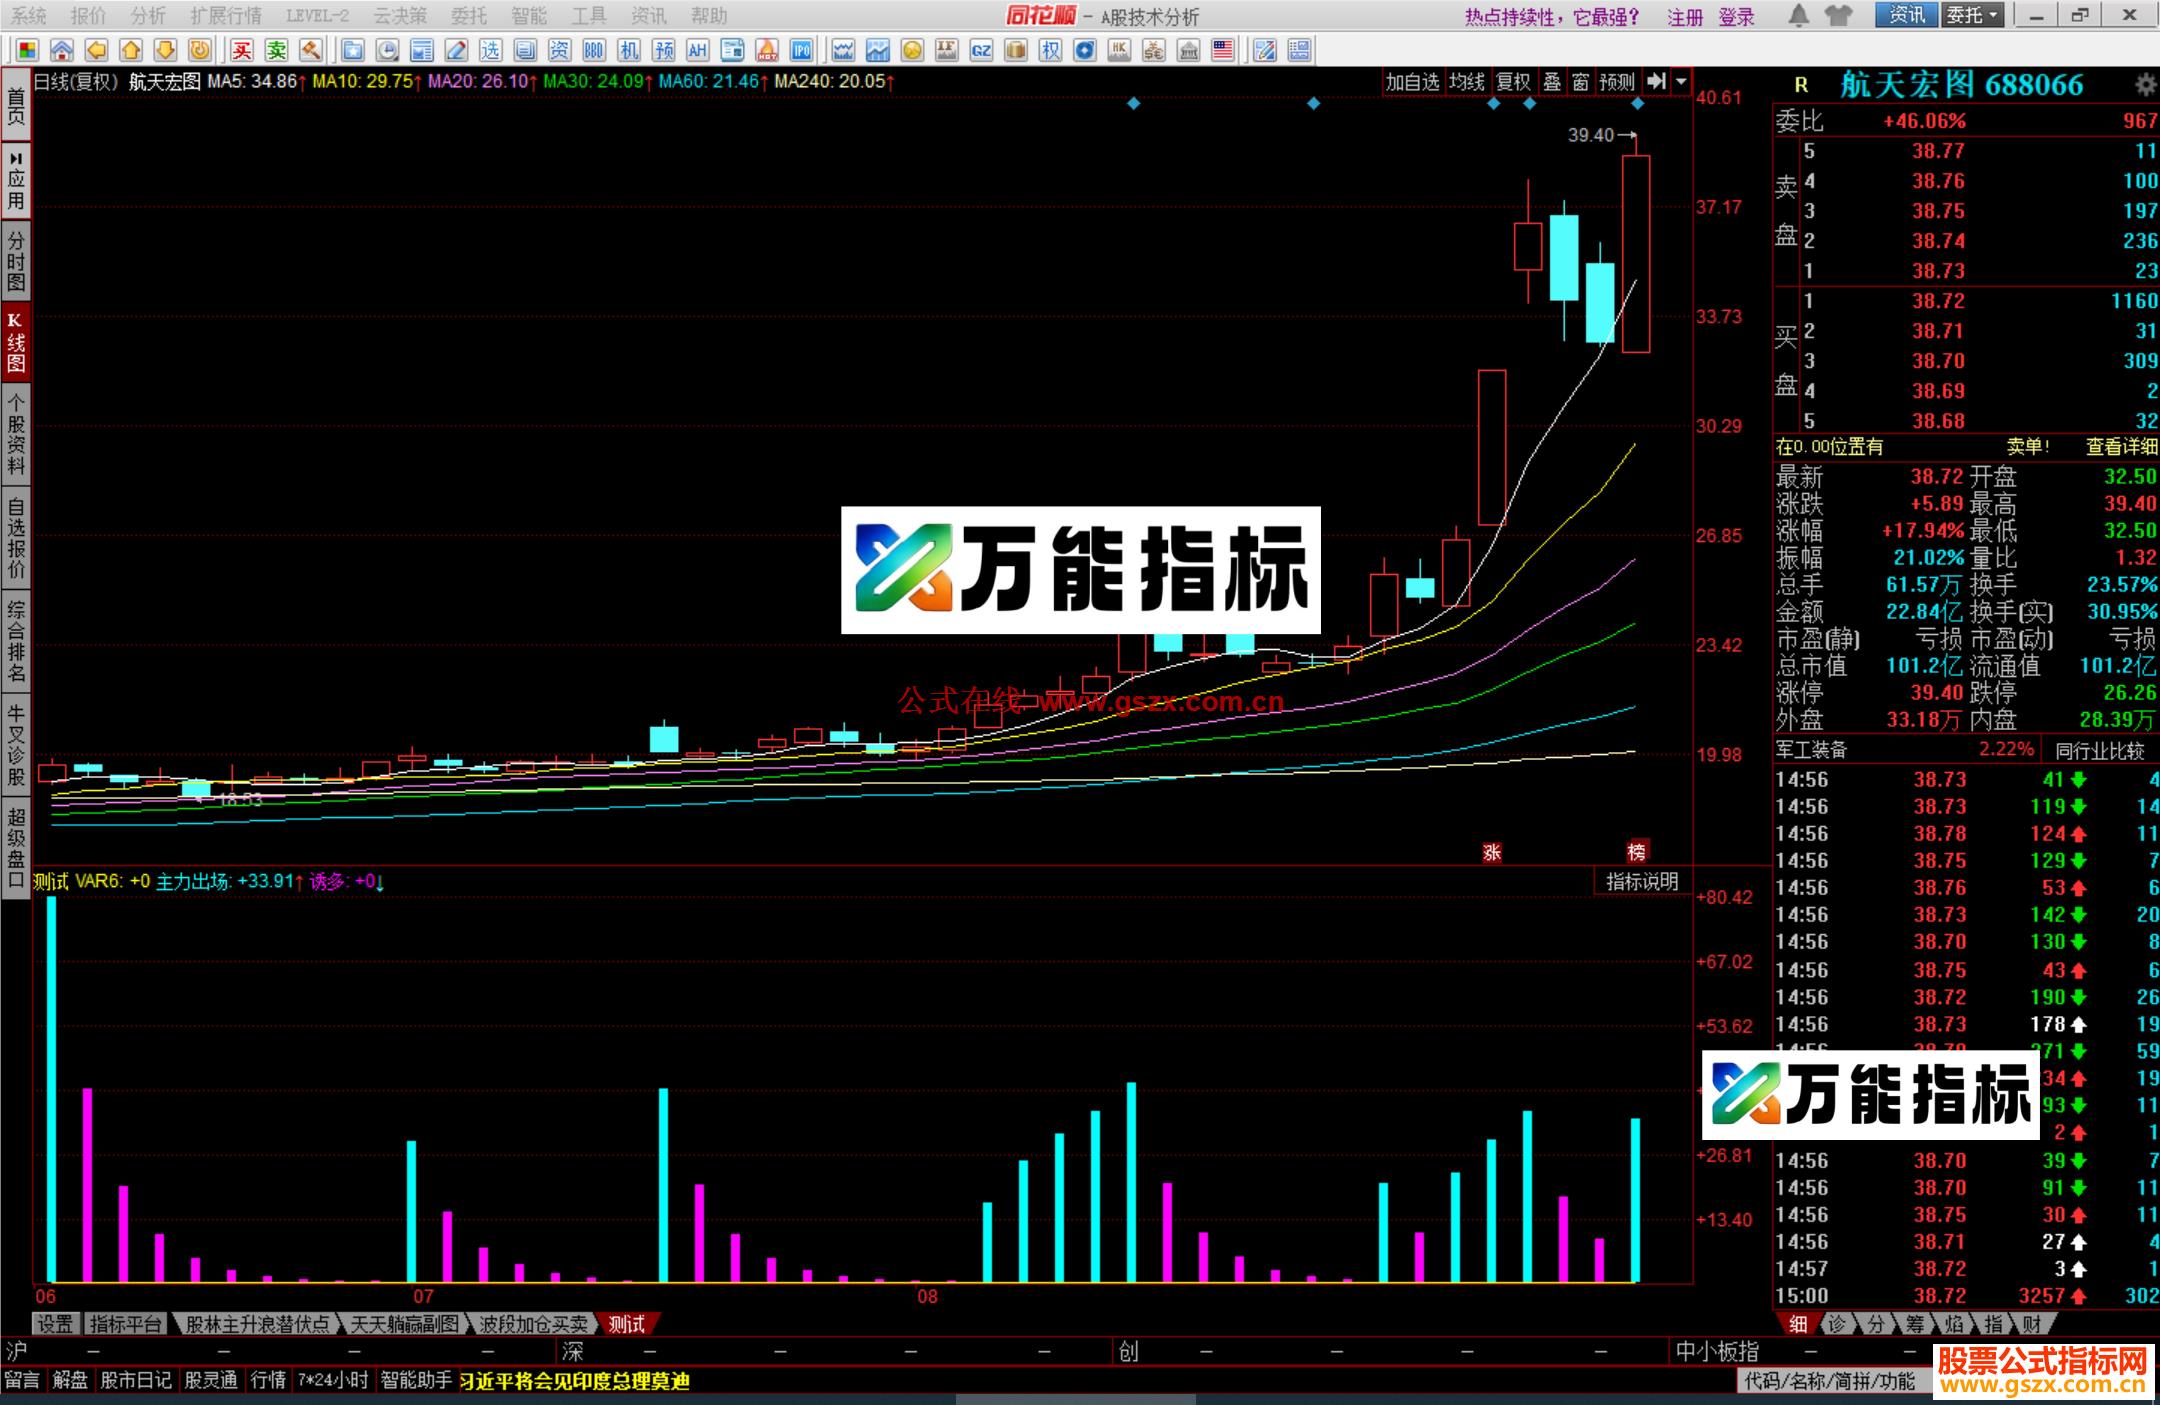This screenshot has height=1405, width=2160.
Task: Toggle 叠 overlay chart button
Action: (1552, 82)
